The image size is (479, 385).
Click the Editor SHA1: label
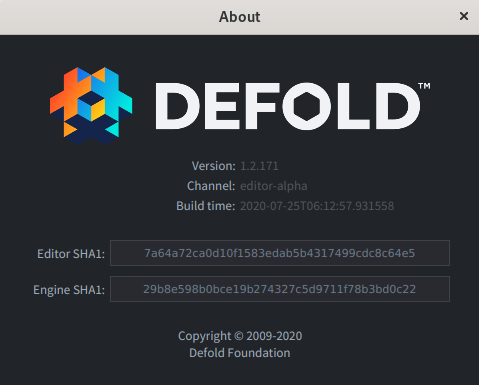(71, 254)
